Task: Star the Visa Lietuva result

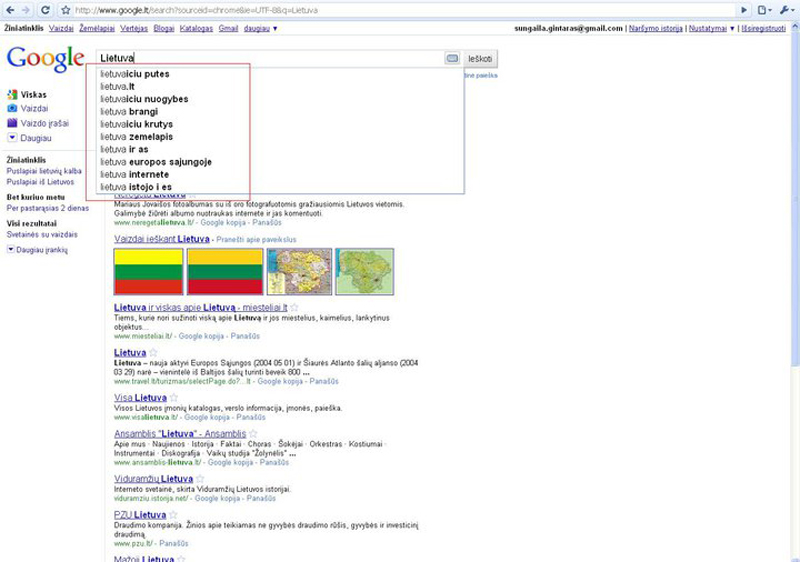Action: point(173,397)
